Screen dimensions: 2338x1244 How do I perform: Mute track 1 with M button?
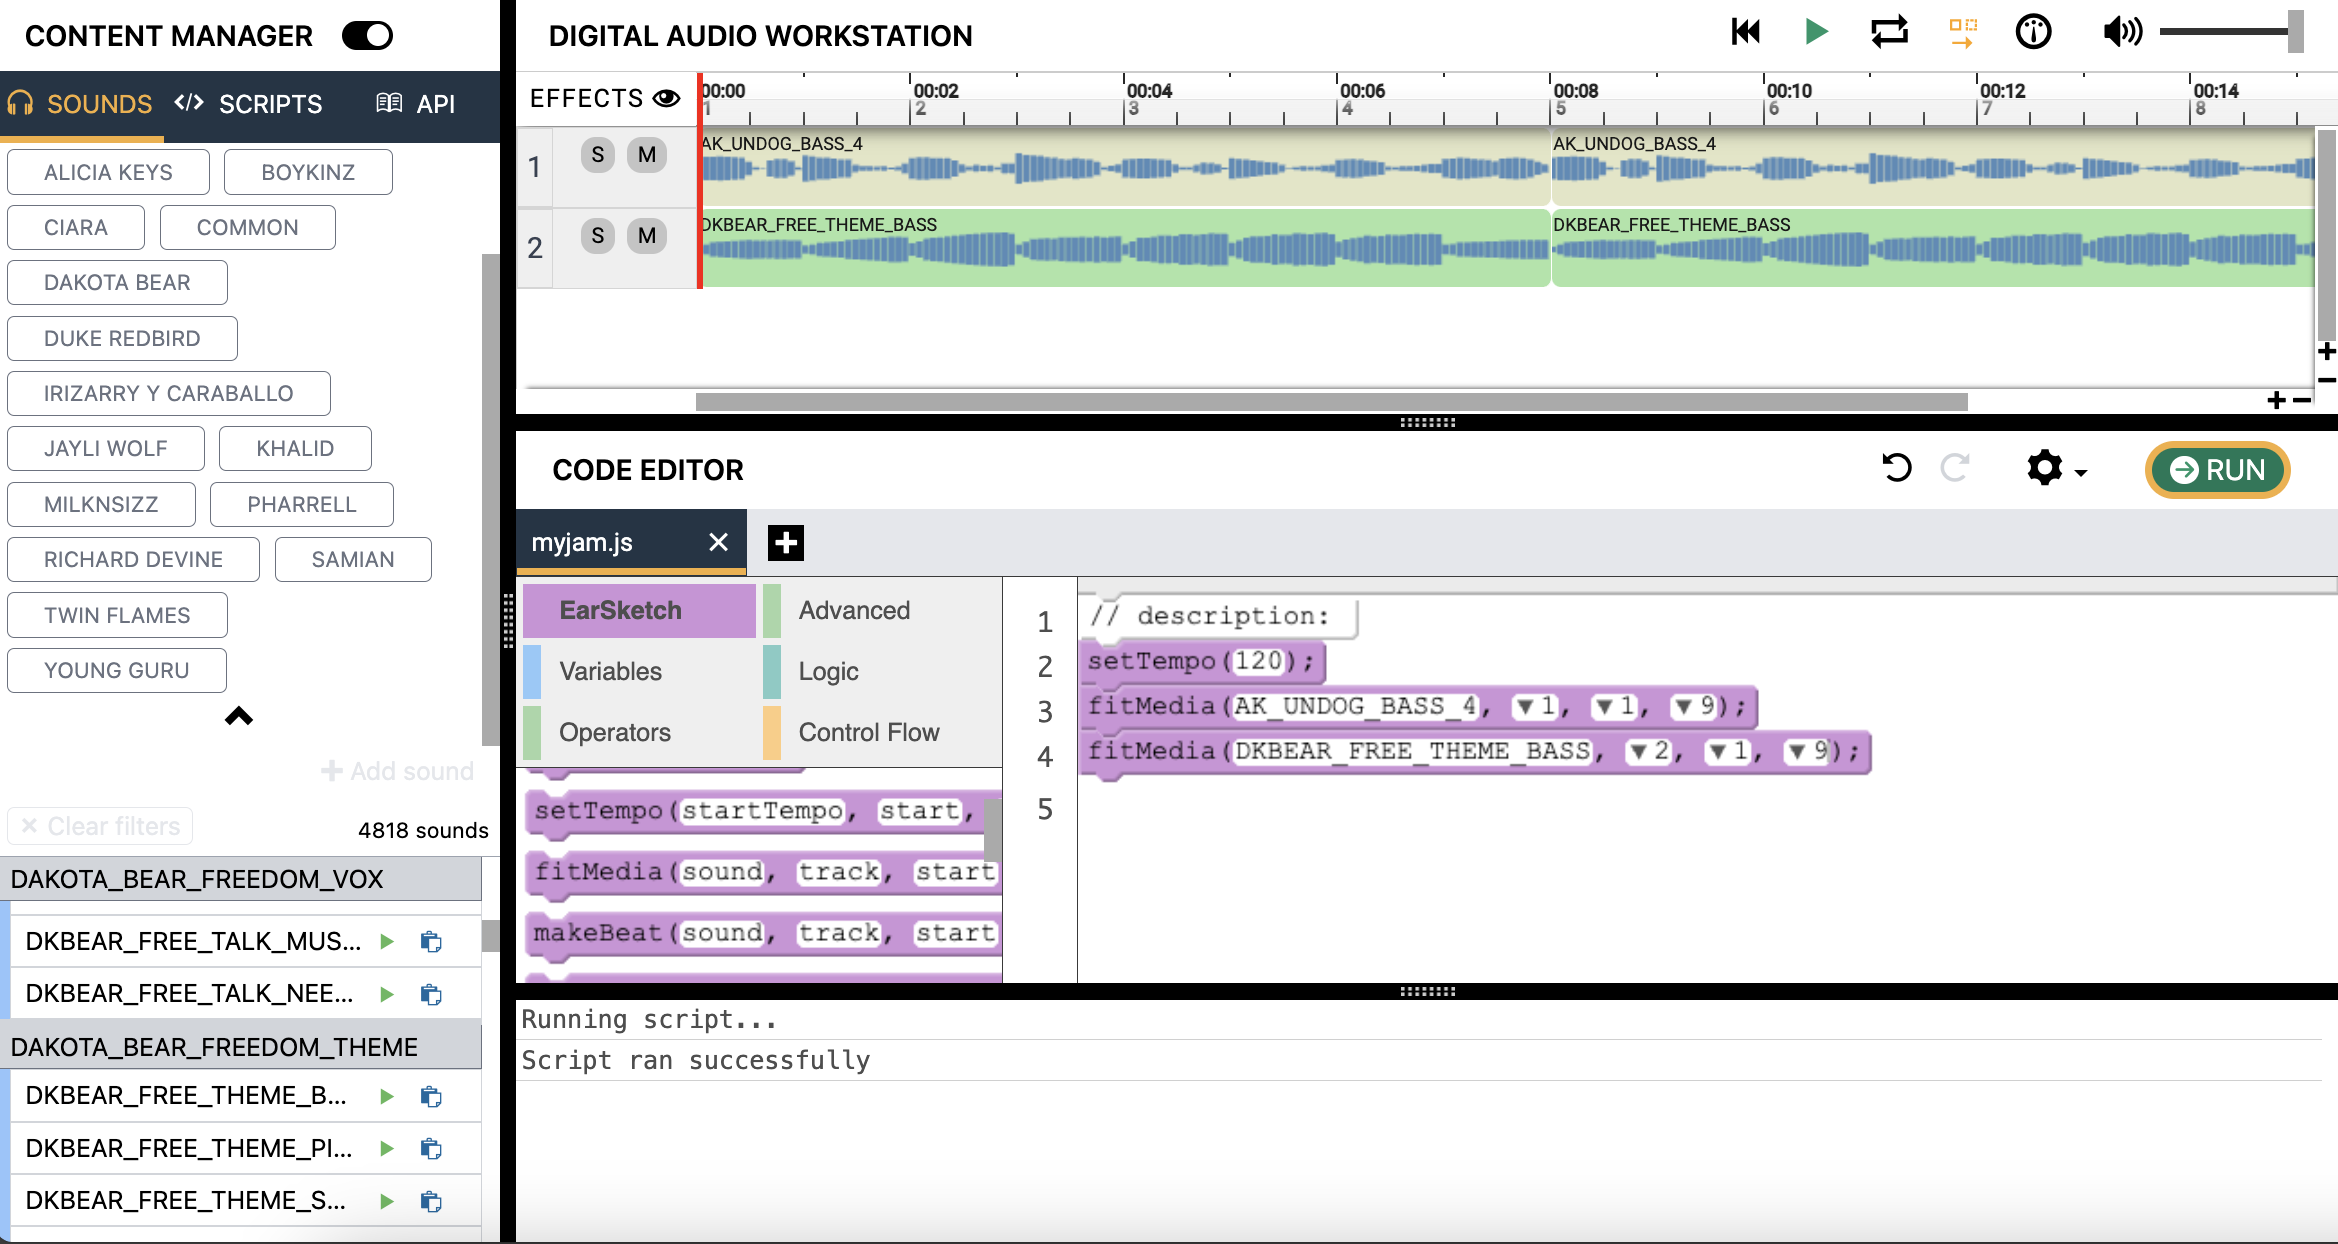[647, 155]
